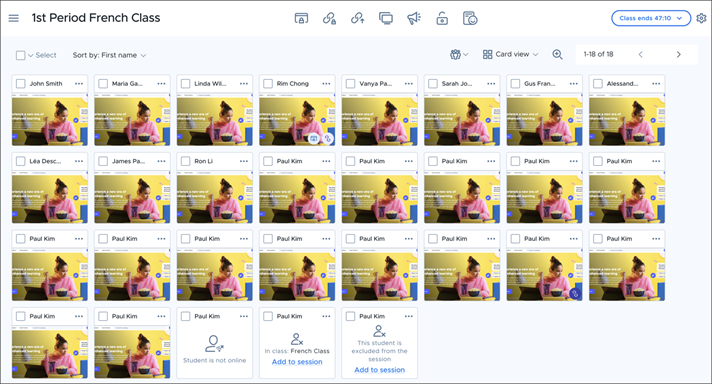This screenshot has width=712, height=384.
Task: Check Alessand... student checkbox
Action: tap(598, 84)
